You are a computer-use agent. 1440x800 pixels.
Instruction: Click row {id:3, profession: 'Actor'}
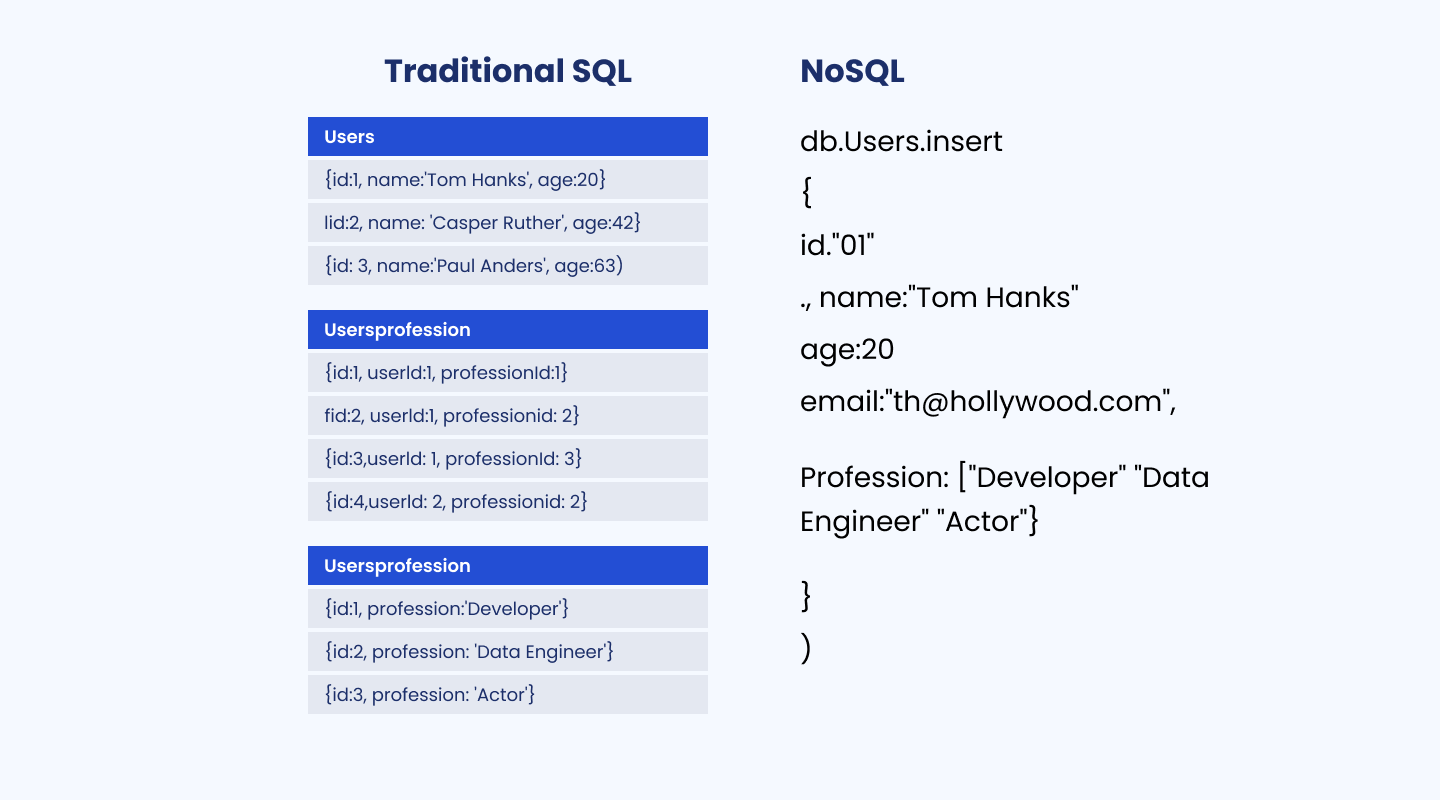pos(508,695)
